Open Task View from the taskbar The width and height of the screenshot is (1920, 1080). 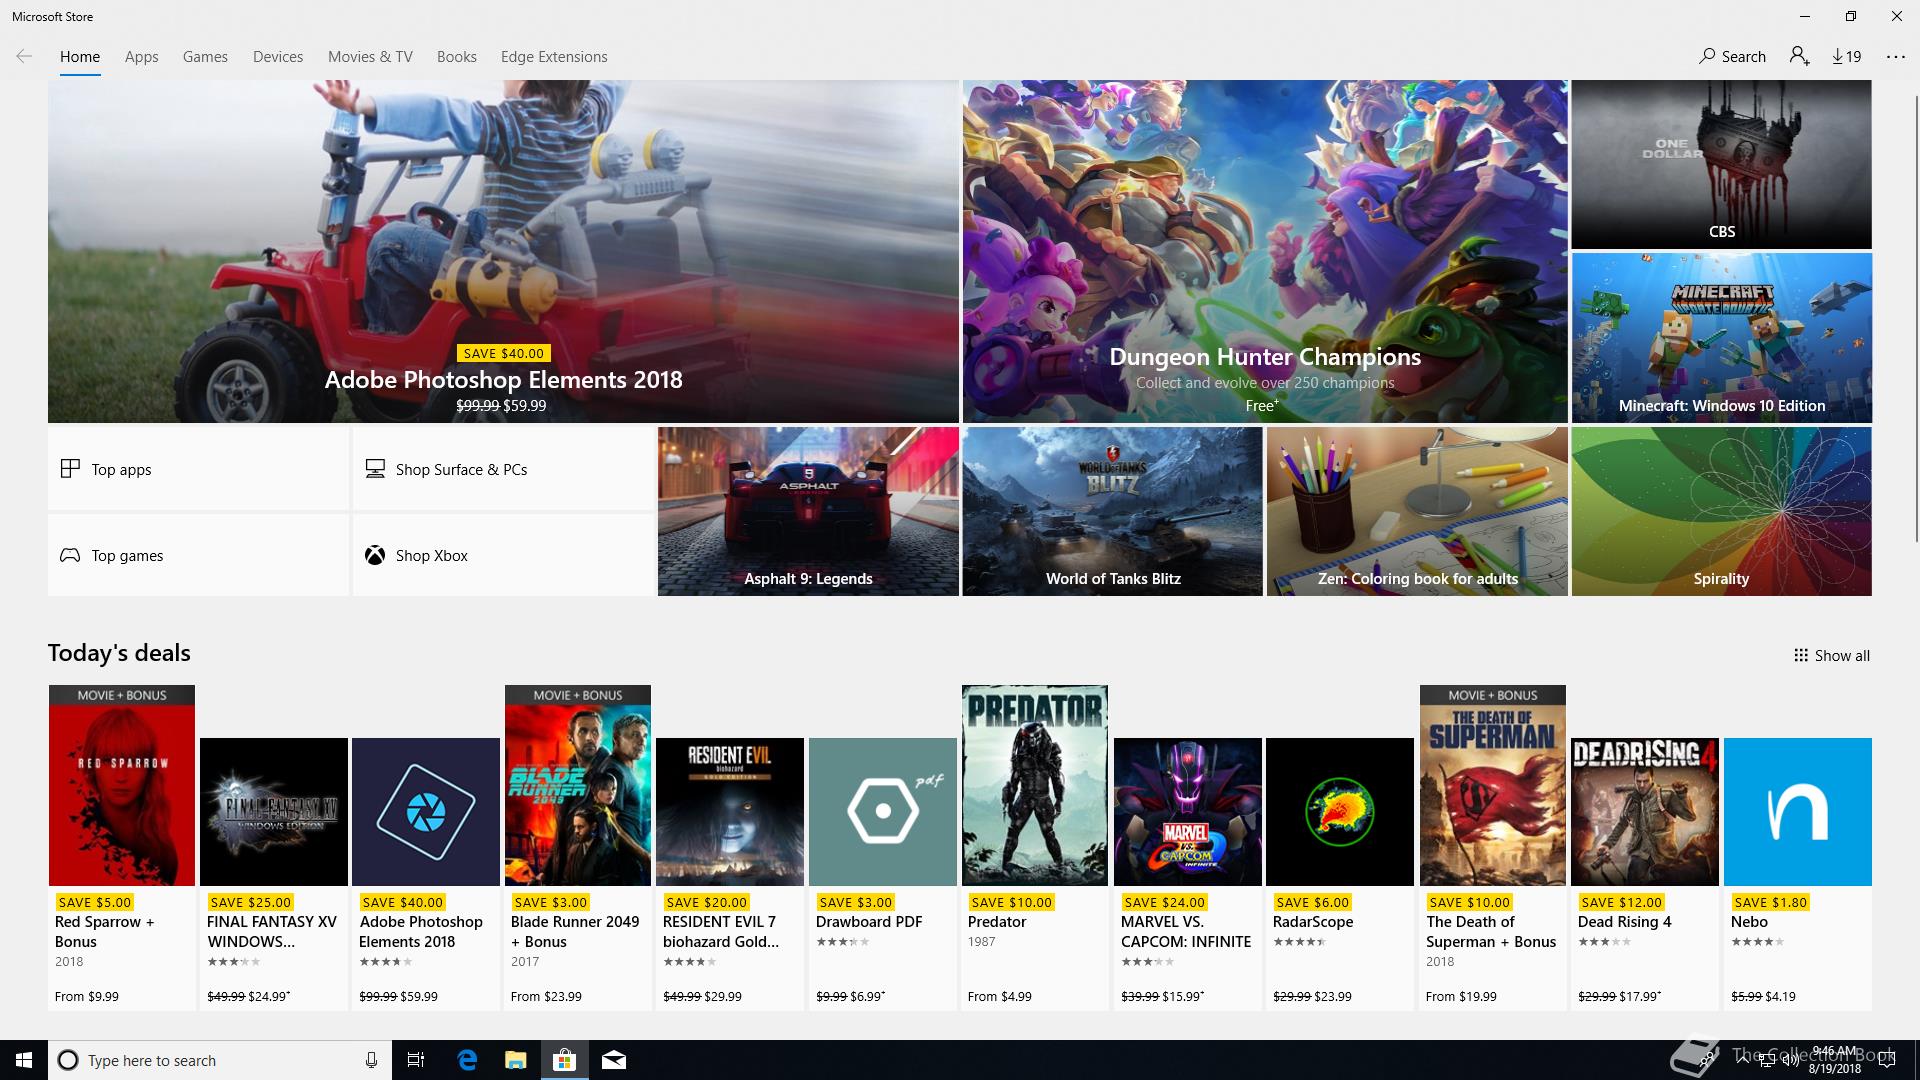pyautogui.click(x=416, y=1060)
